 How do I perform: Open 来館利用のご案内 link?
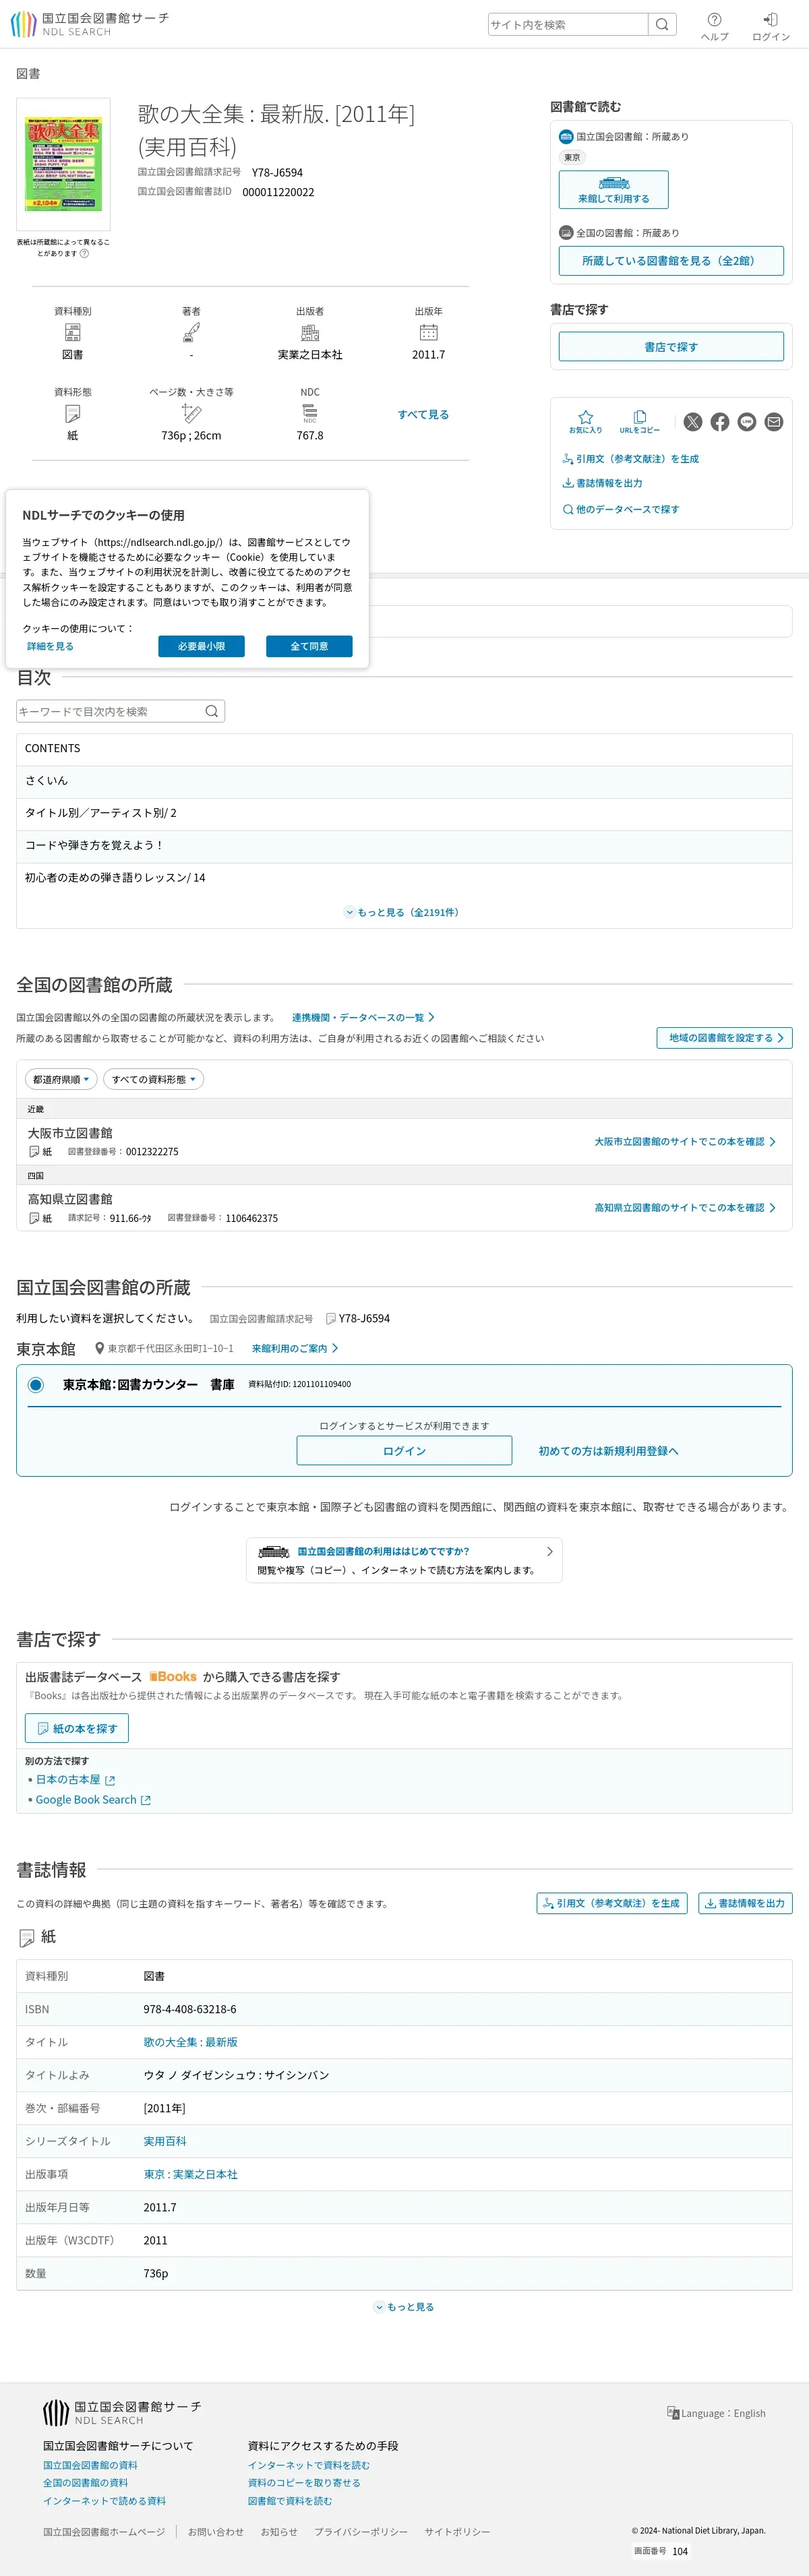click(x=295, y=1348)
